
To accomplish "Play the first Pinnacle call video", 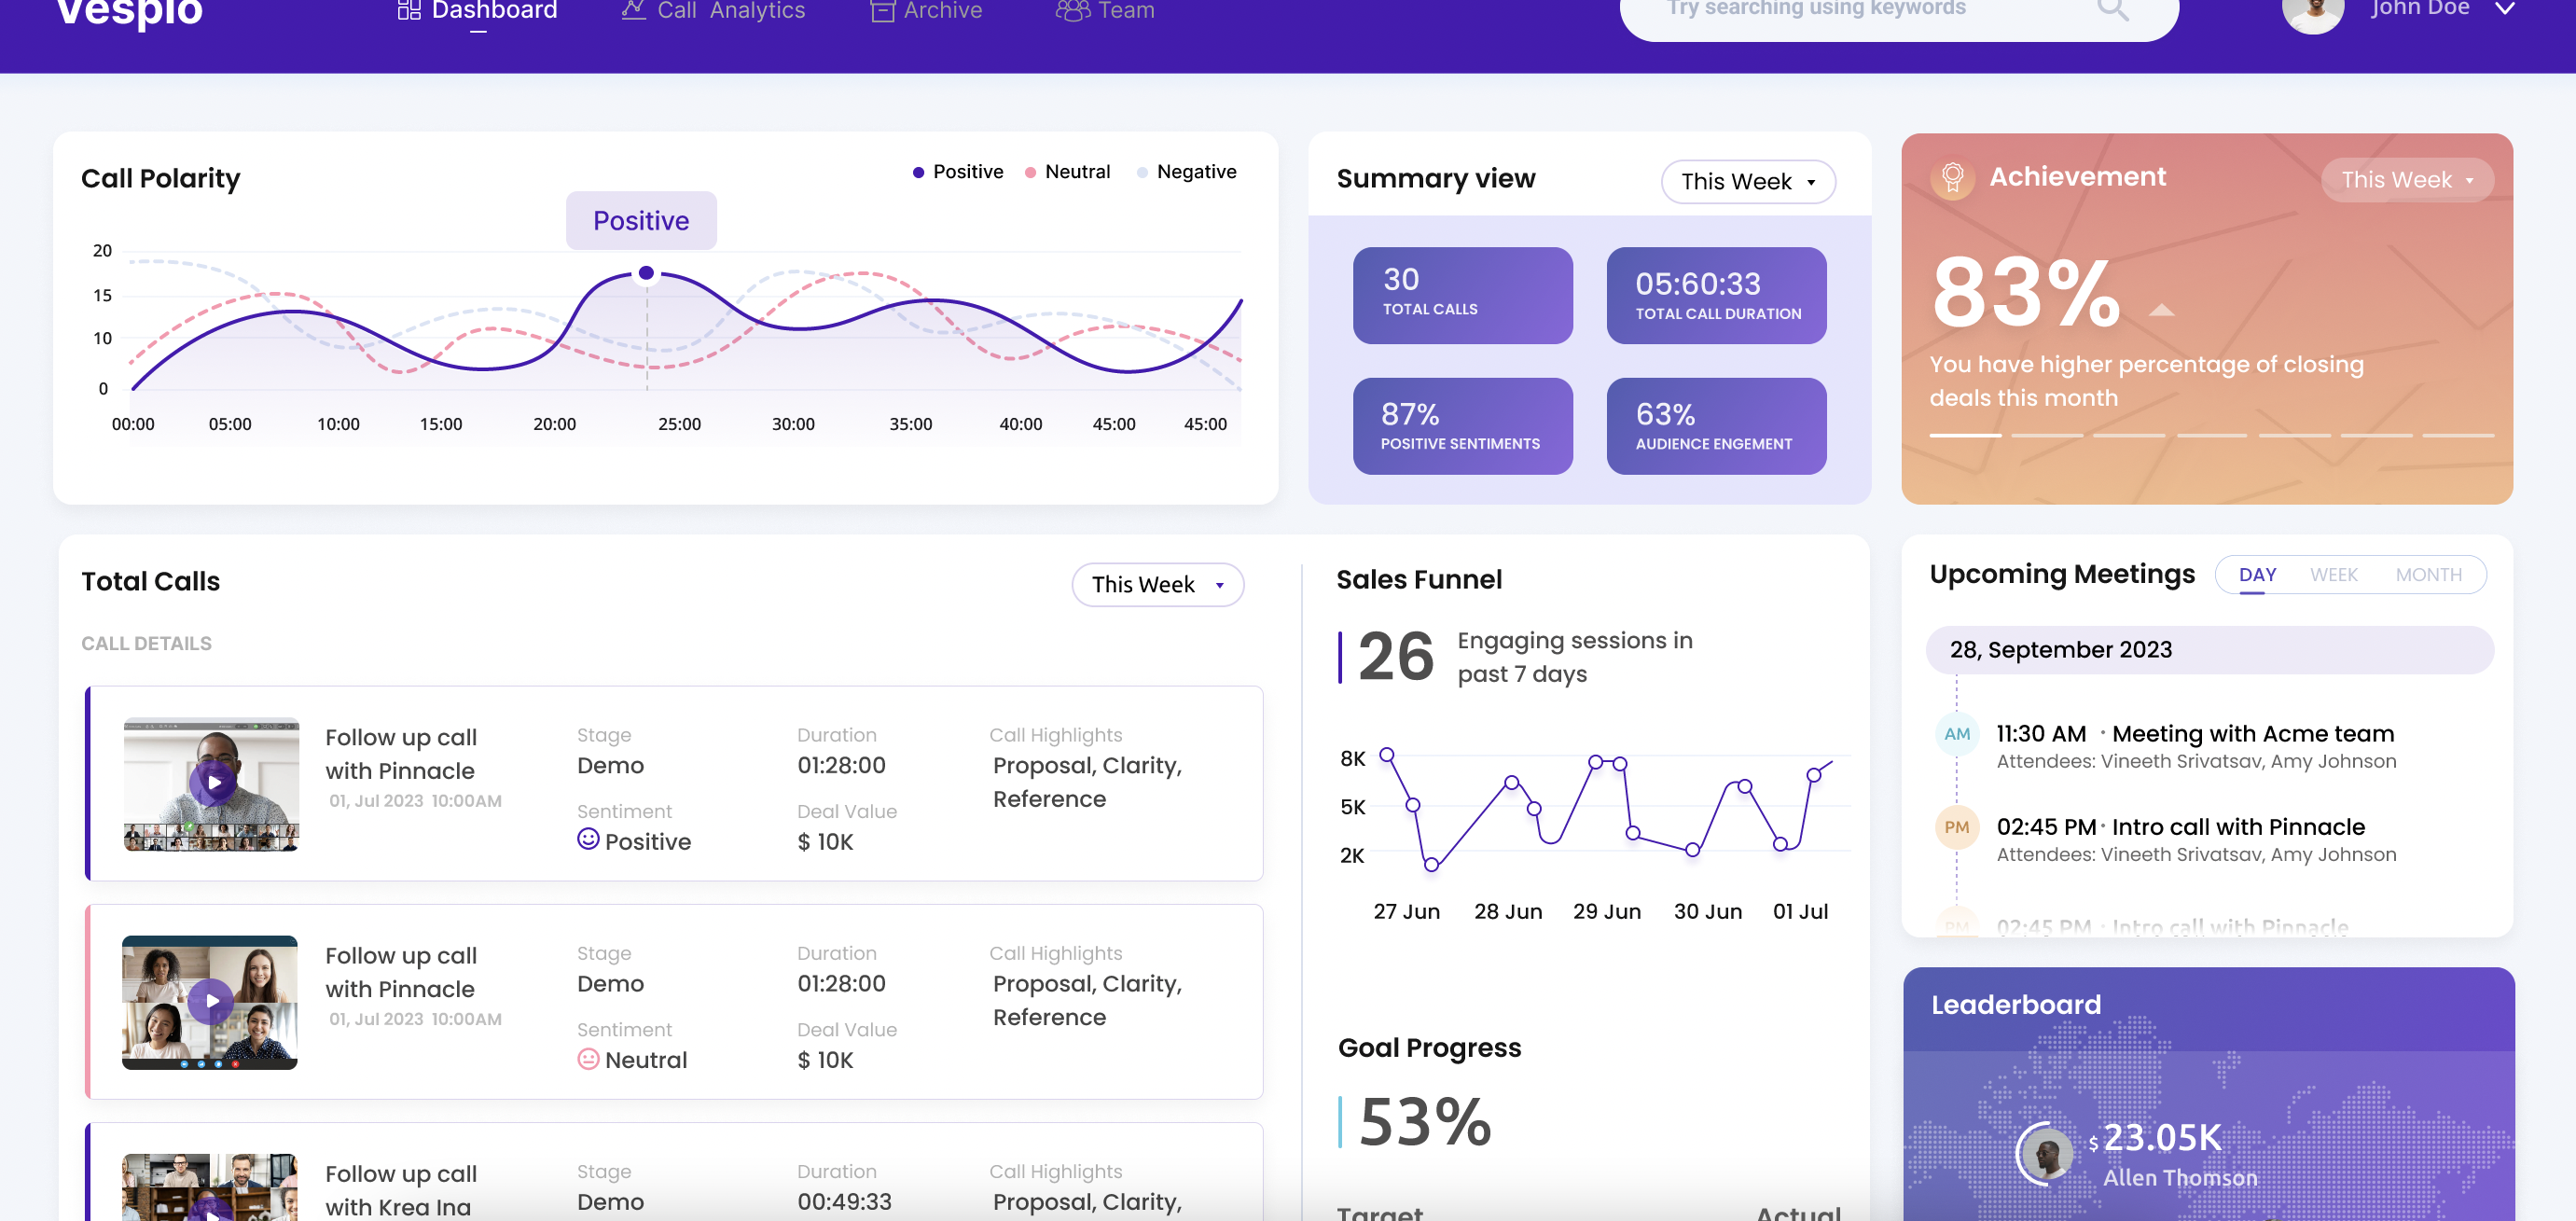I will [212, 783].
